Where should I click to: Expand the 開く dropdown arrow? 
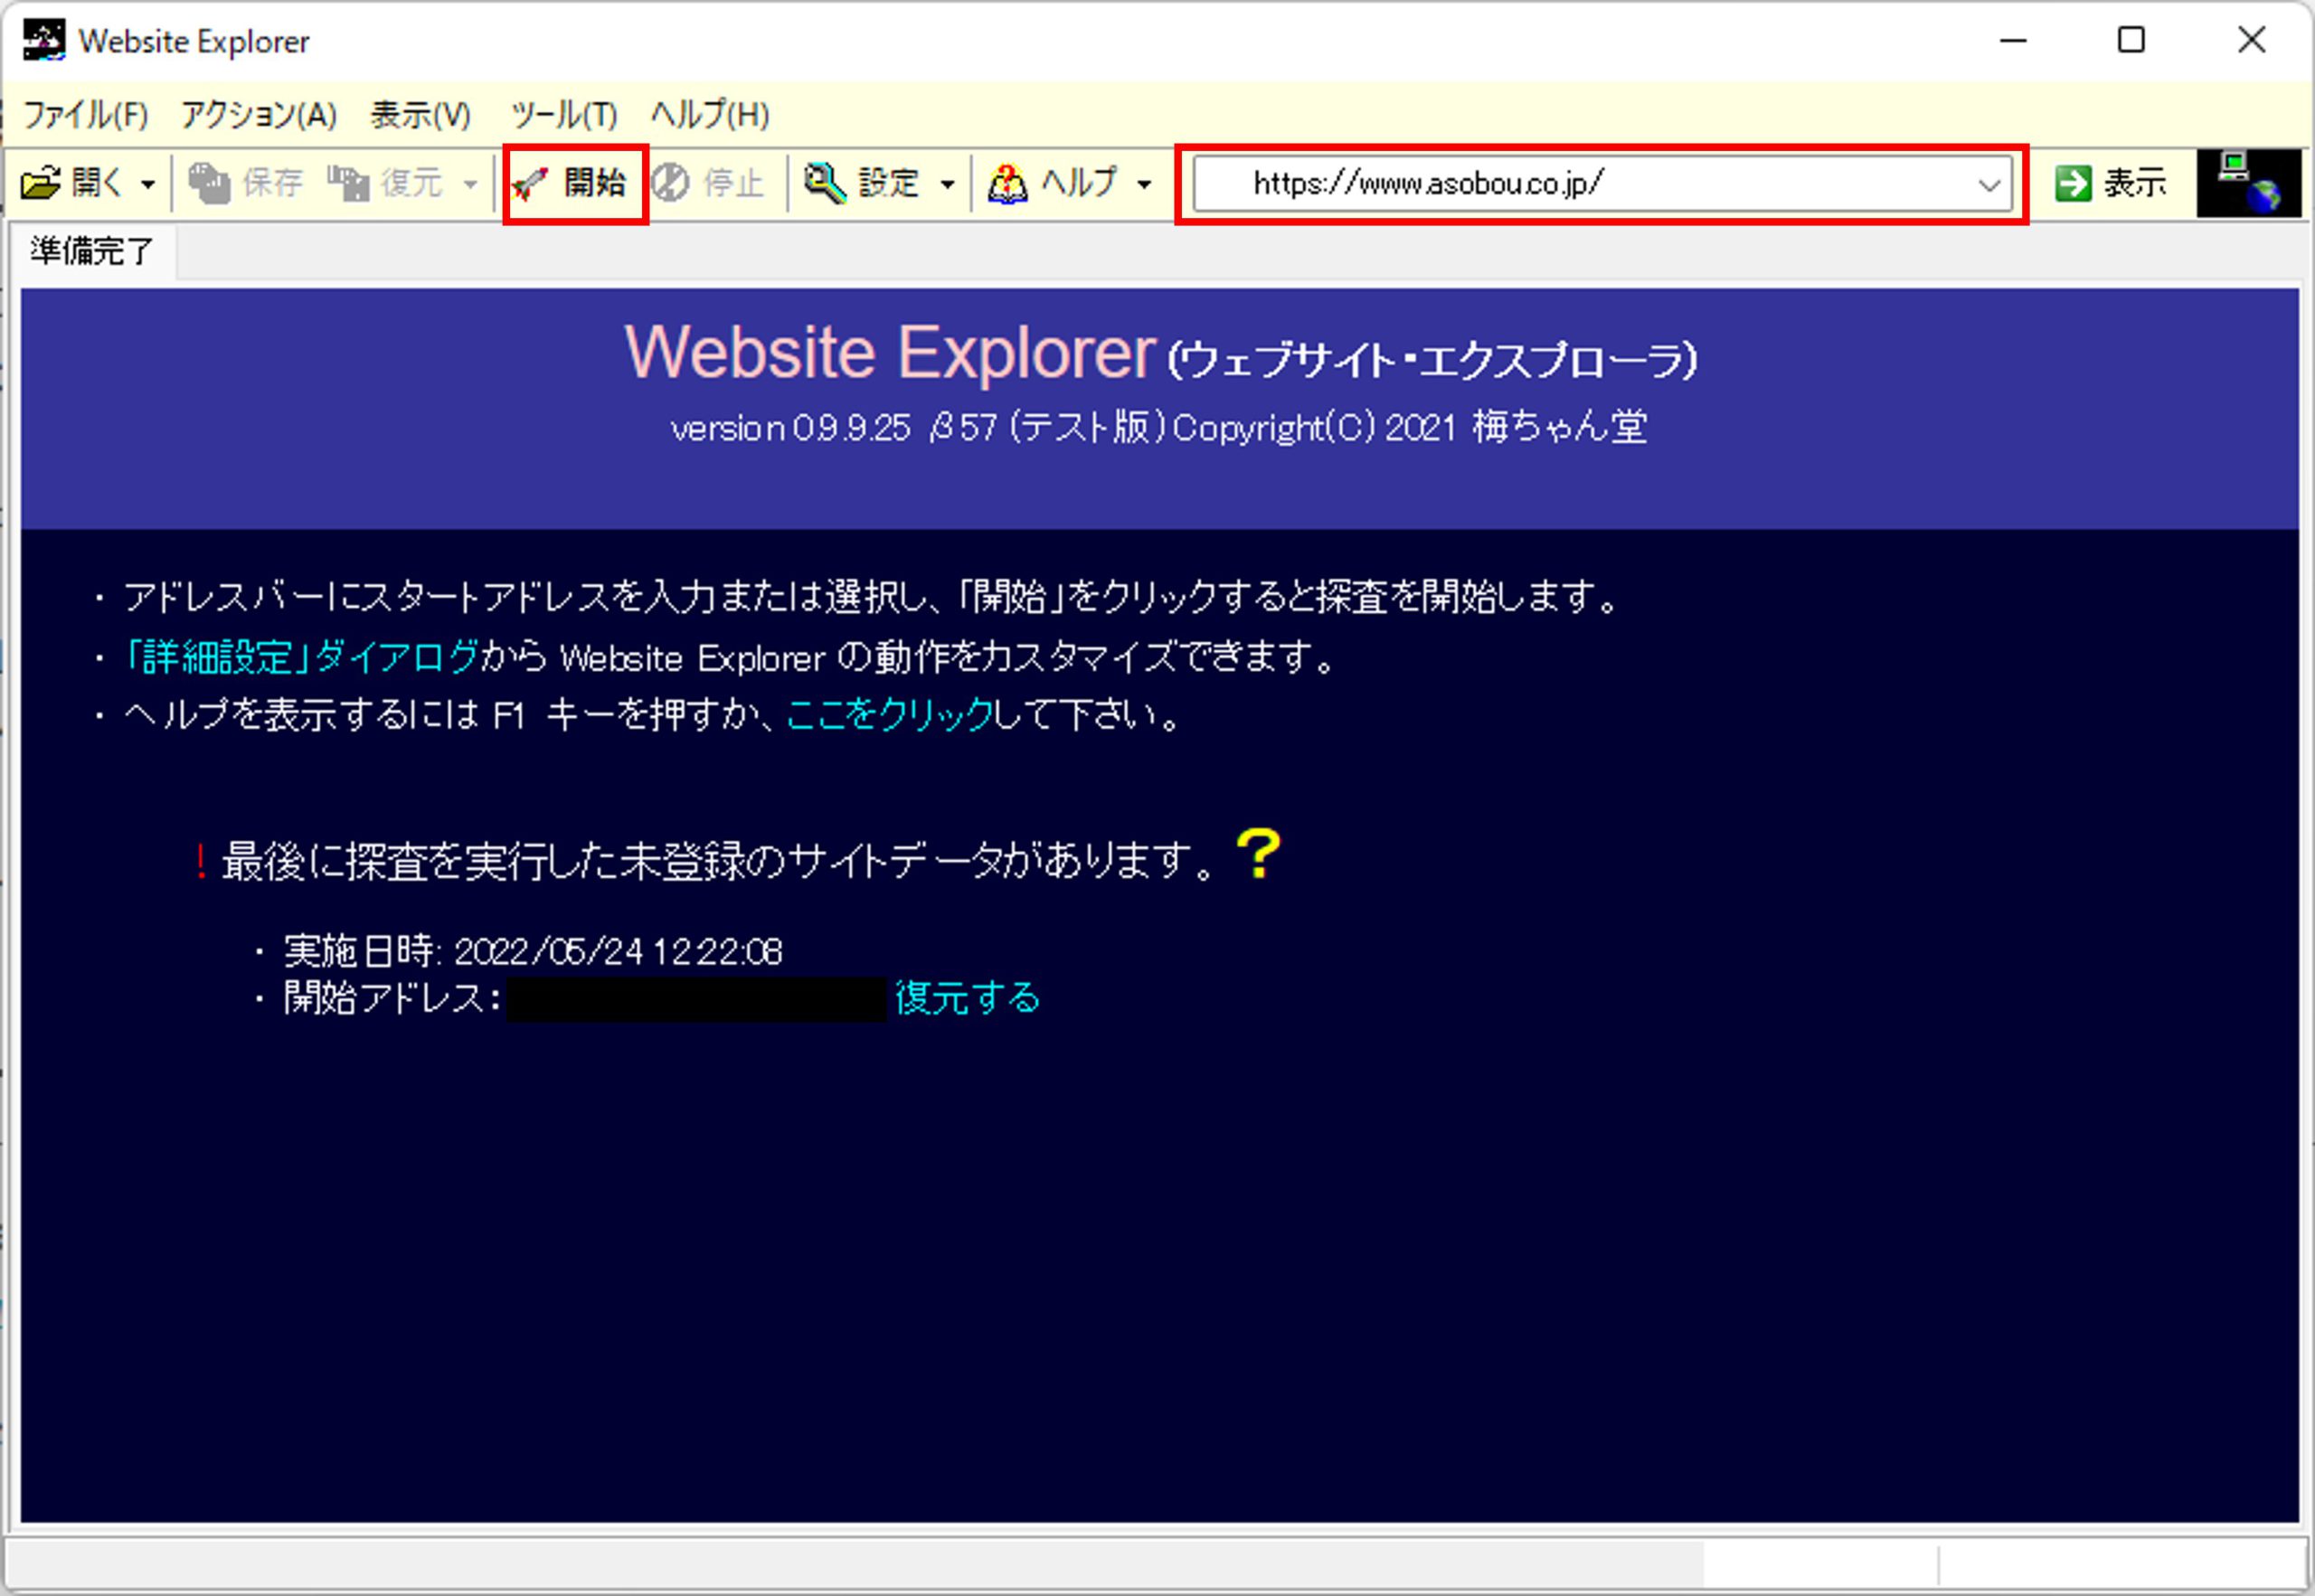148,184
